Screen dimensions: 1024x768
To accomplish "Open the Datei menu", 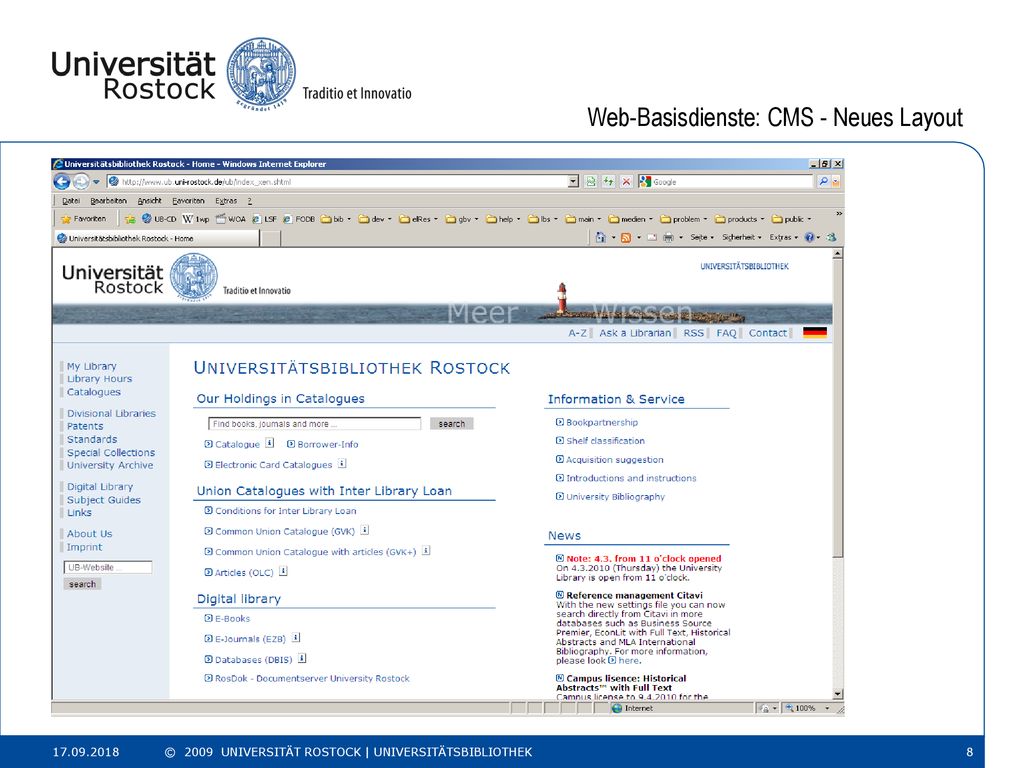I will point(71,201).
